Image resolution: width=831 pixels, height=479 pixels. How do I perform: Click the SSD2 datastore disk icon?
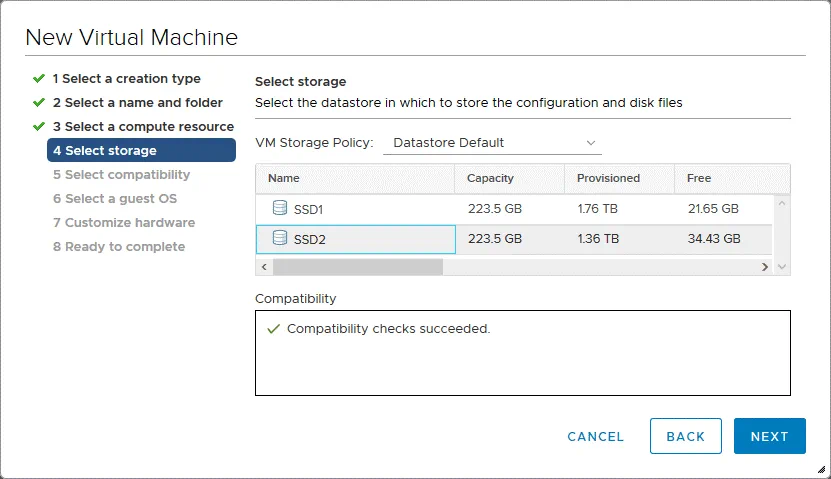[x=279, y=239]
